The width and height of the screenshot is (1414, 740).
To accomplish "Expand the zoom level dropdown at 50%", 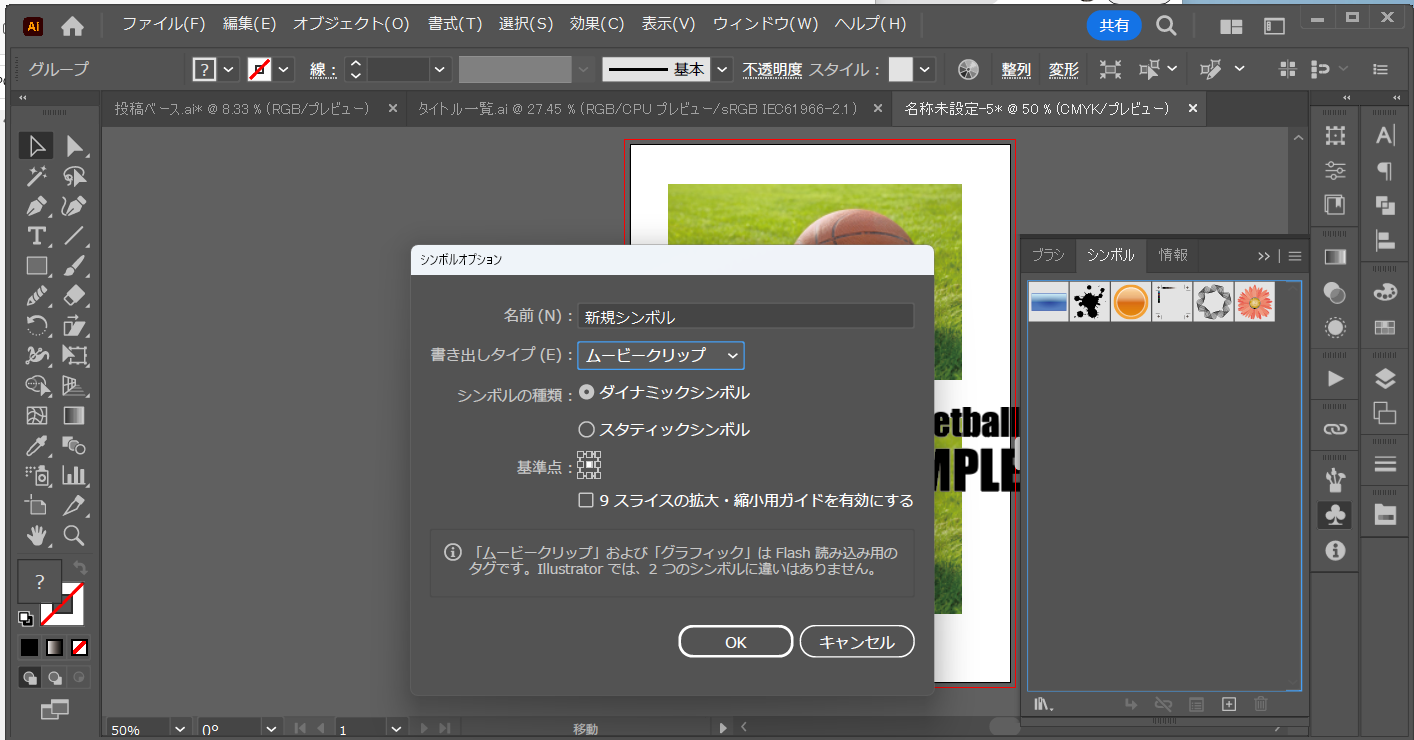I will coord(180,730).
